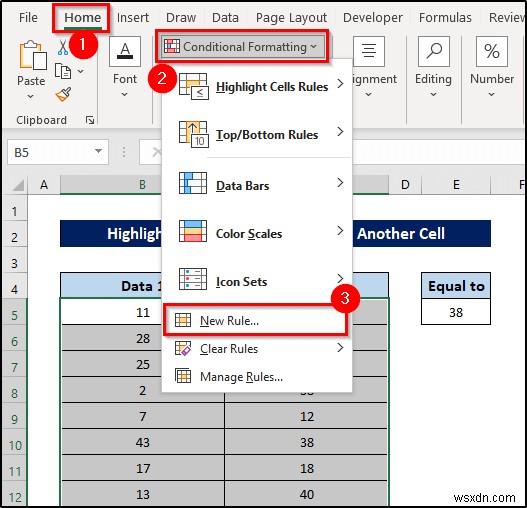Viewport: 527px width, 508px height.
Task: Open the Number percent icon
Action: pyautogui.click(x=491, y=51)
